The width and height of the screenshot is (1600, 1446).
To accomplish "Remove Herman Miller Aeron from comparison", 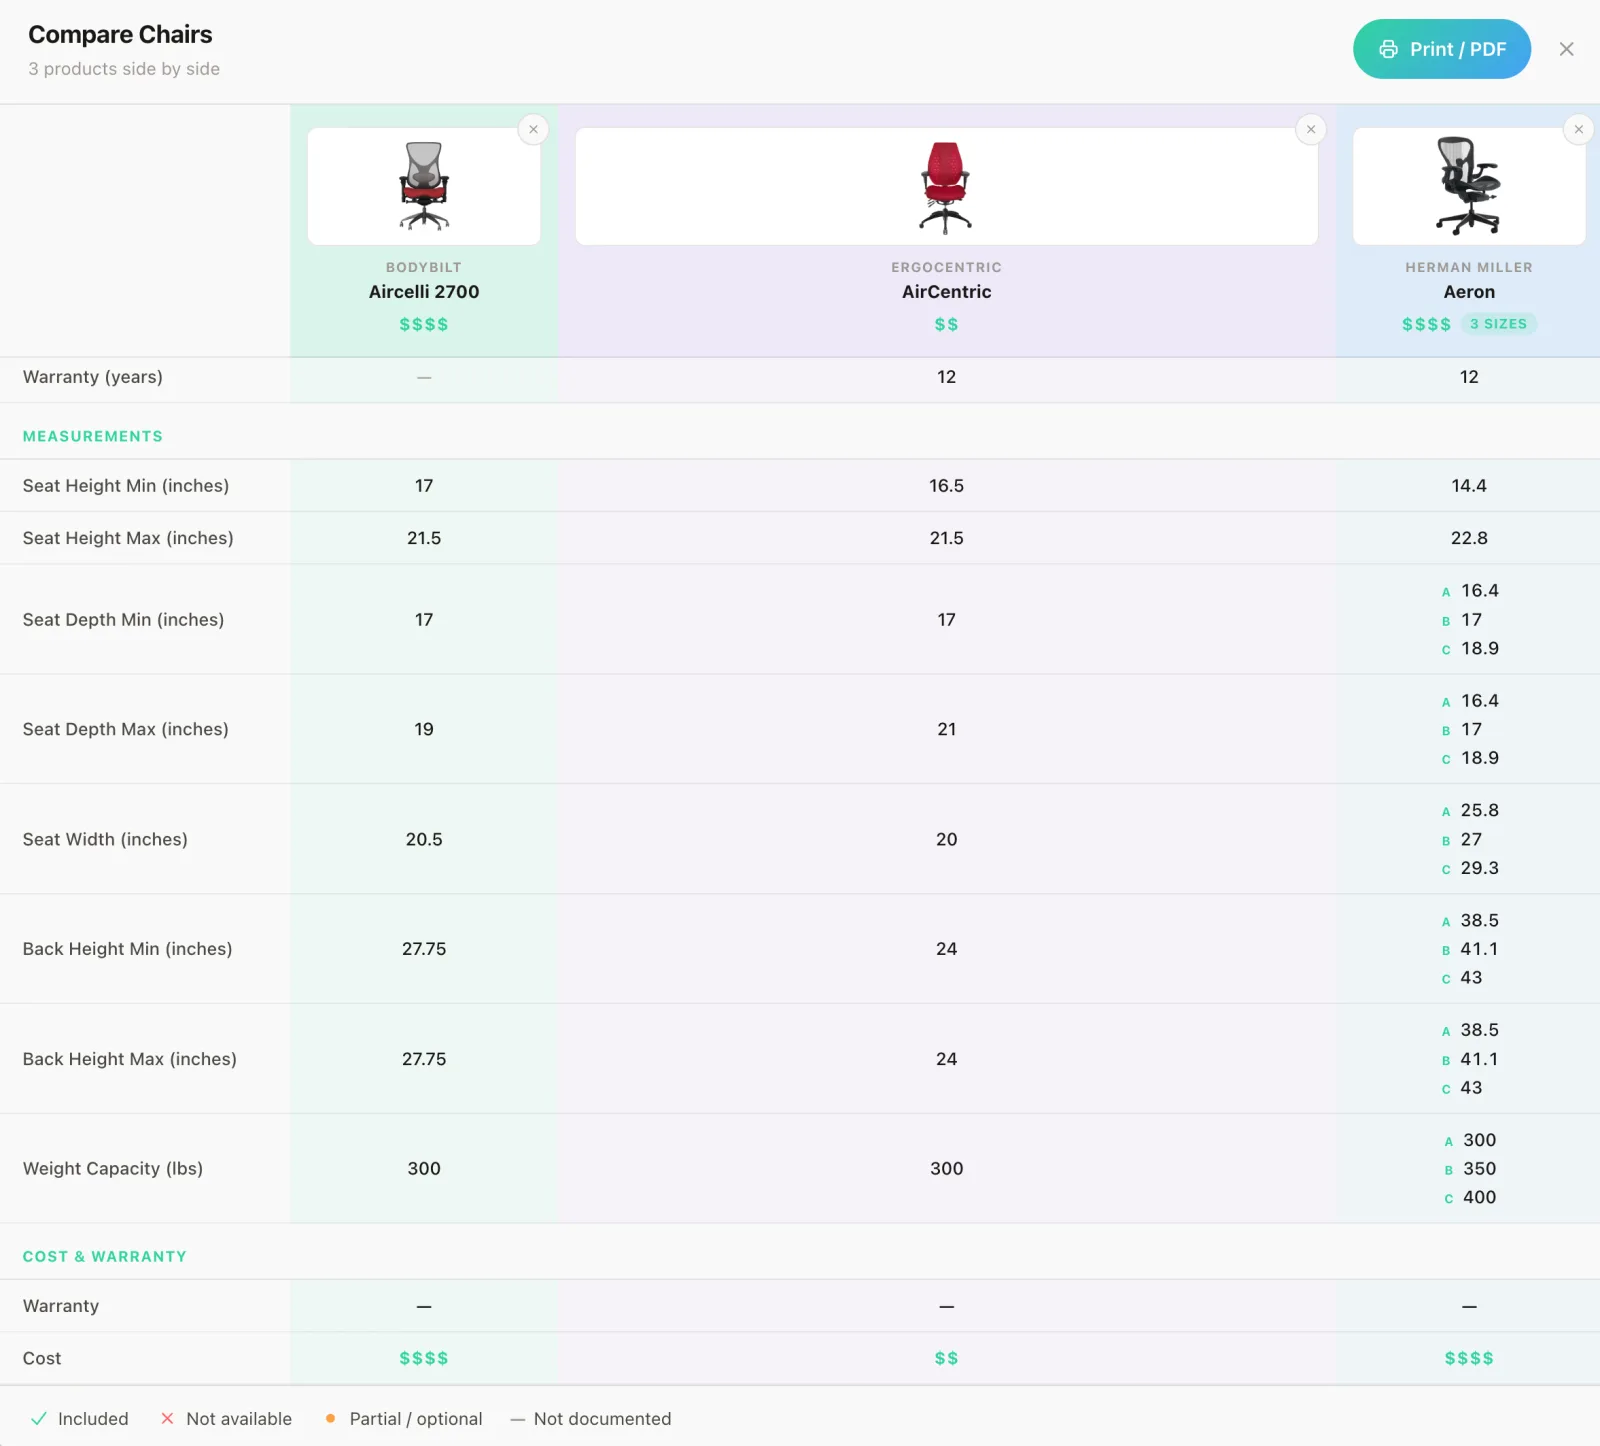I will 1578,129.
